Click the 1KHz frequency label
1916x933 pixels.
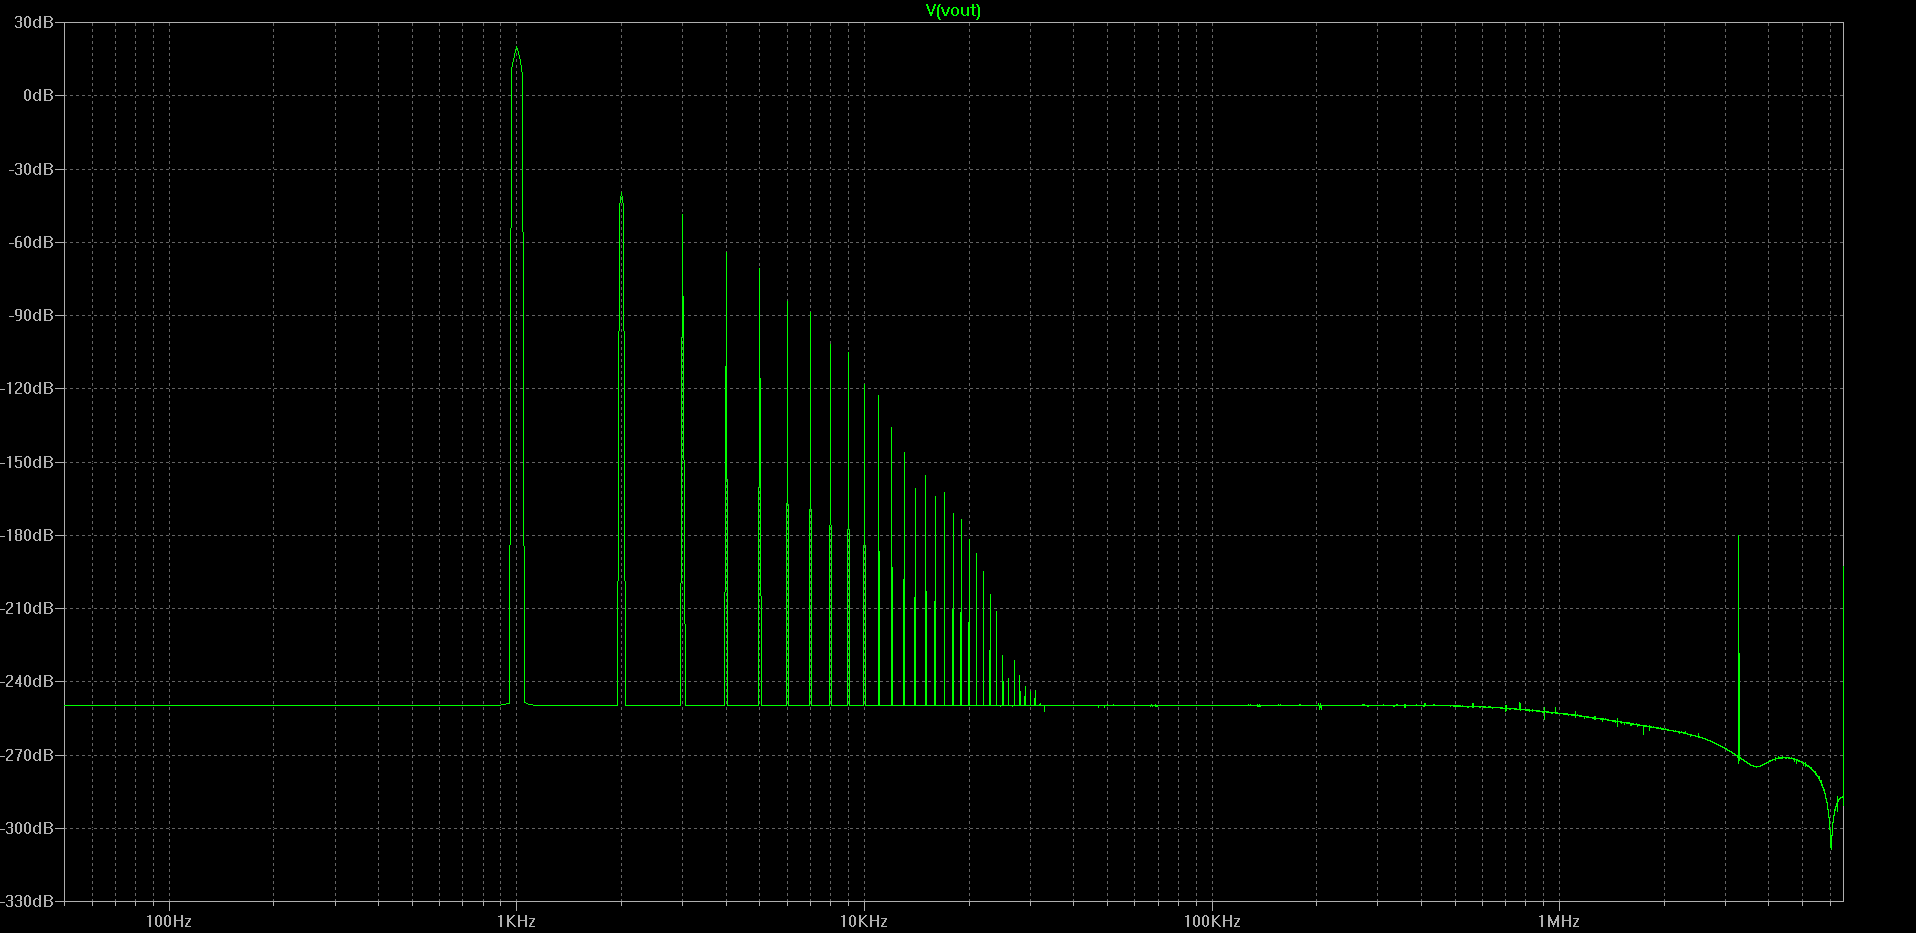pyautogui.click(x=516, y=921)
